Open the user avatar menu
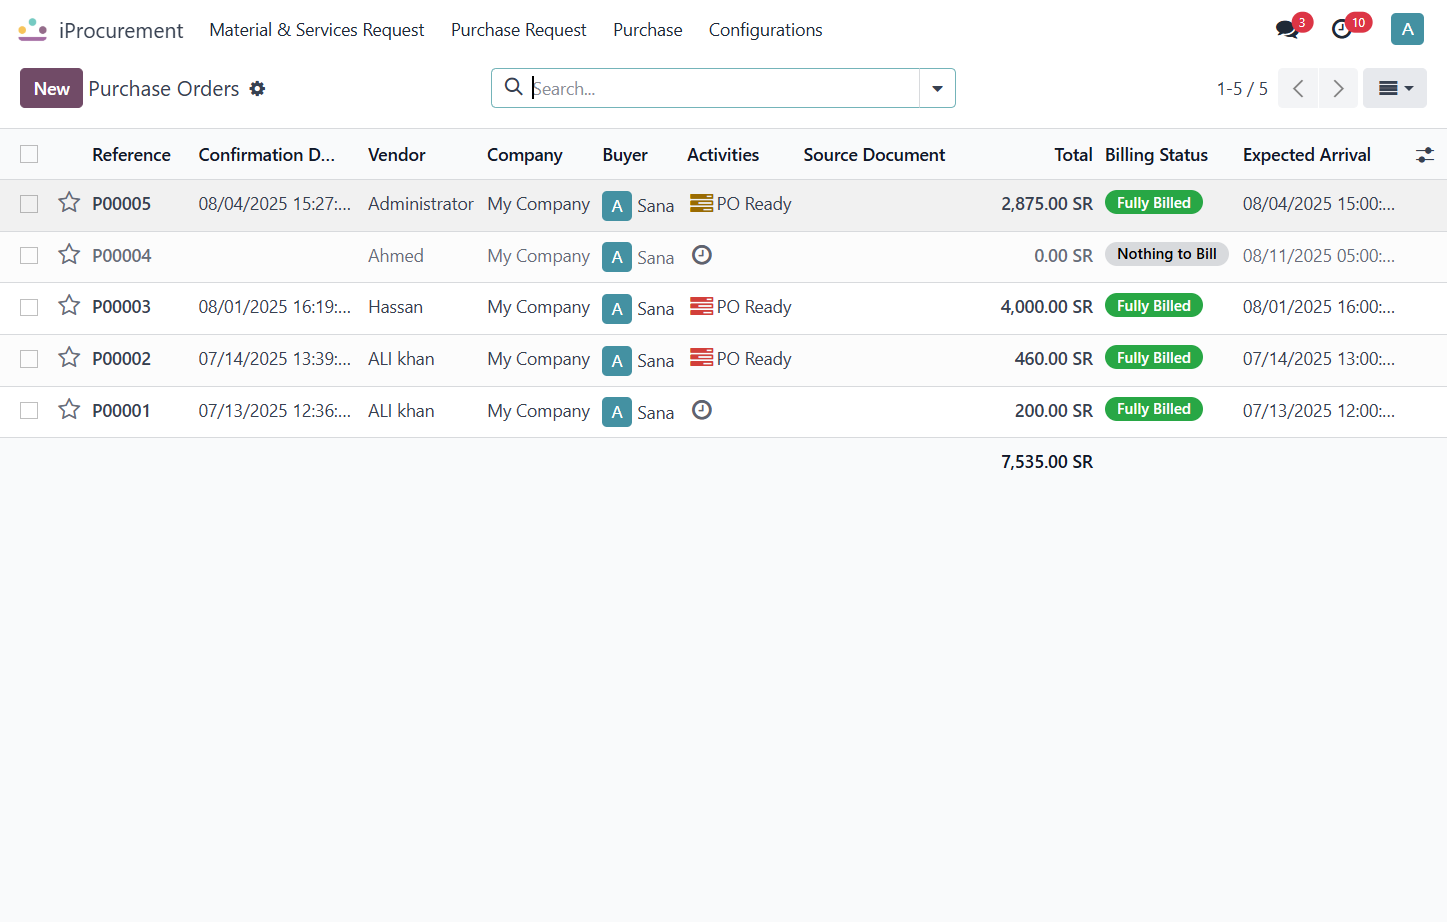Screen dimensions: 1447x922 1407,29
